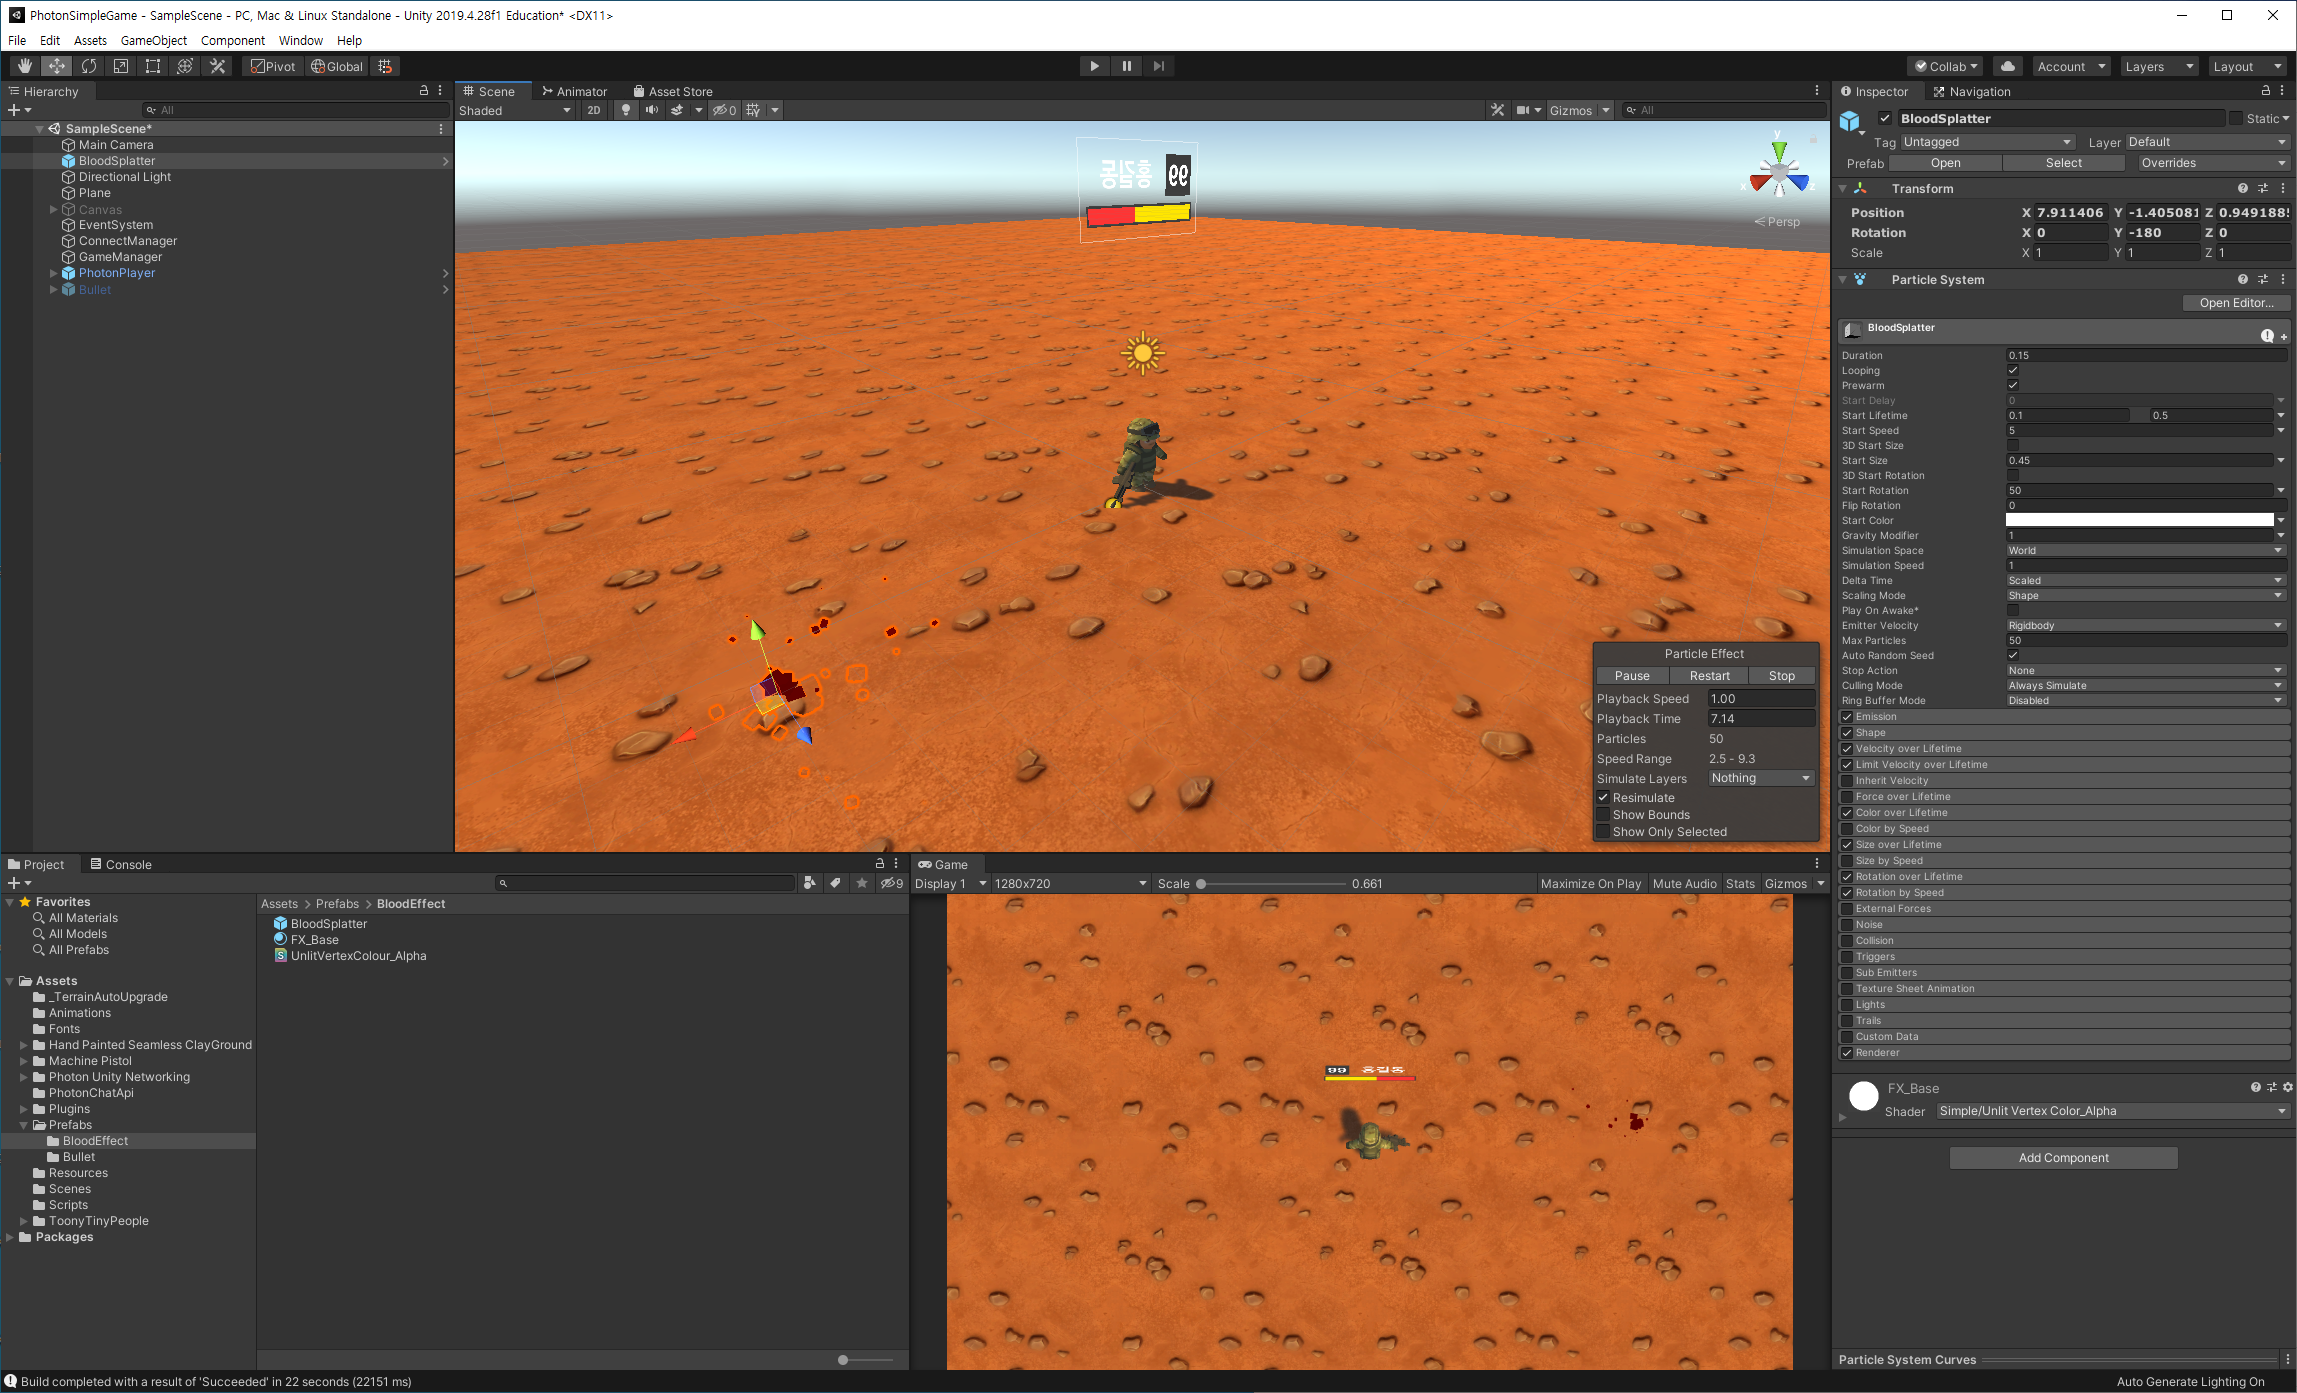Click the Pause playmode button

1126,66
